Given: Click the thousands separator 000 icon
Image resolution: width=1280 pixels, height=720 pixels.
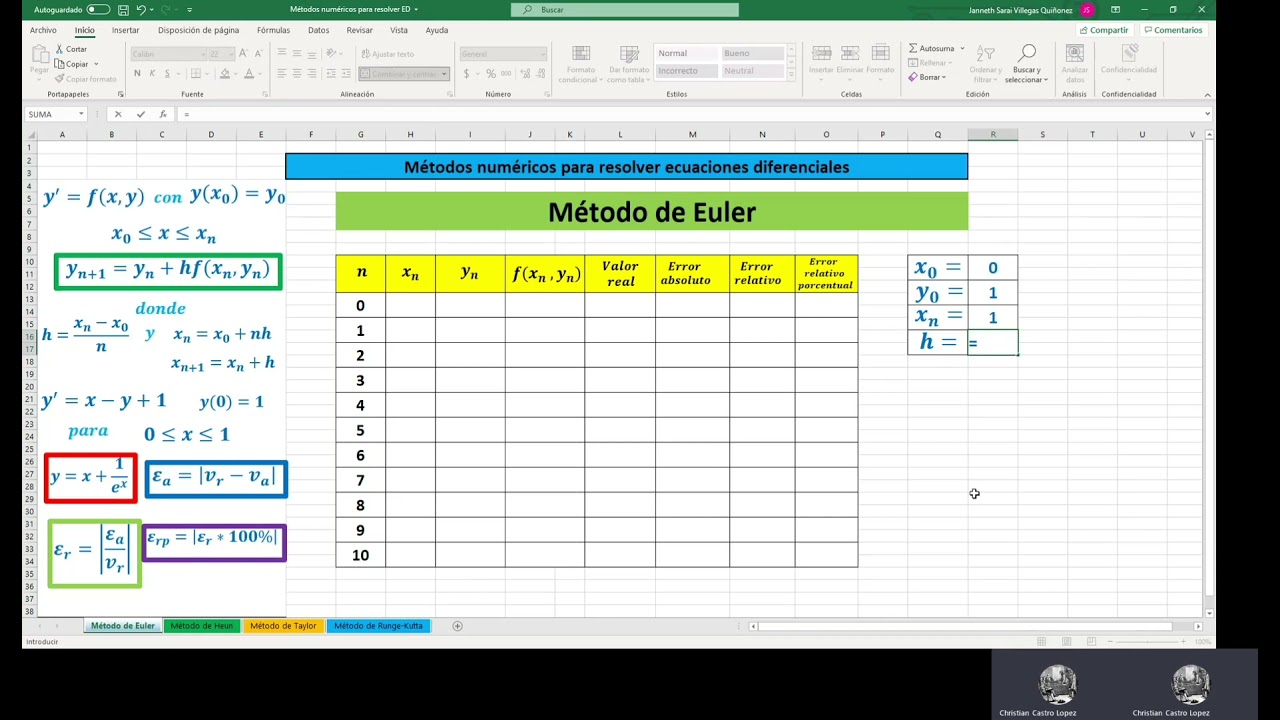Looking at the screenshot, I should point(506,73).
